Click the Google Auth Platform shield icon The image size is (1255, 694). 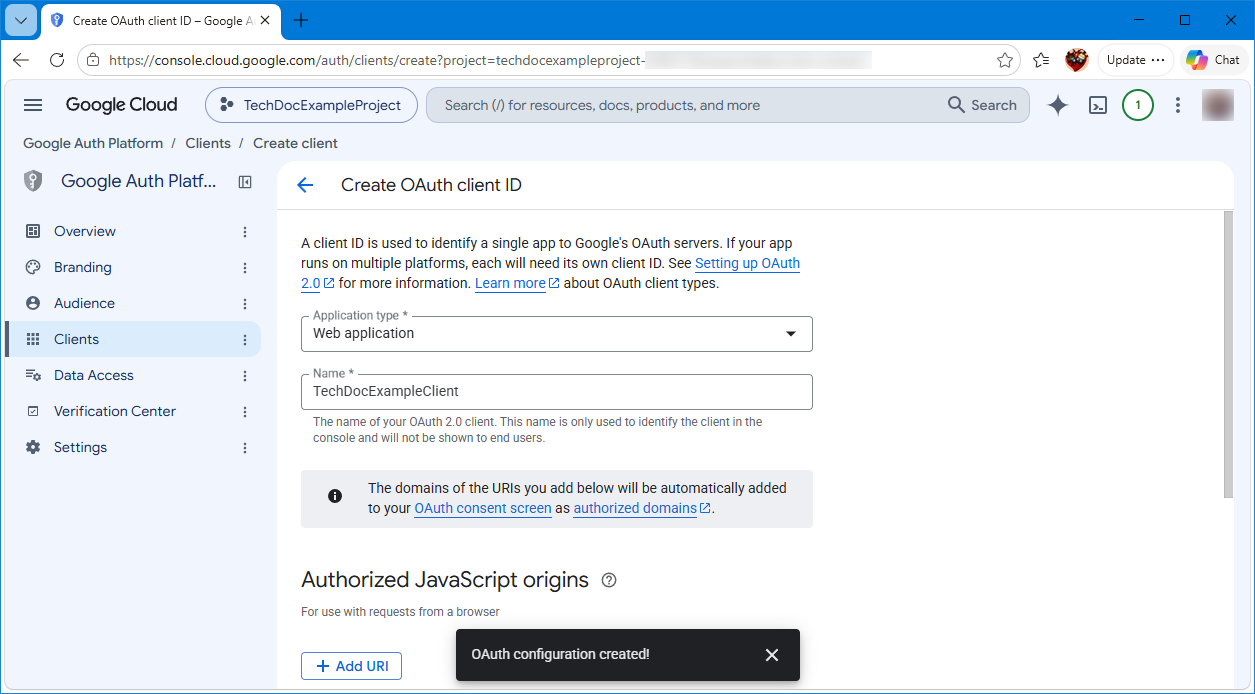click(33, 181)
